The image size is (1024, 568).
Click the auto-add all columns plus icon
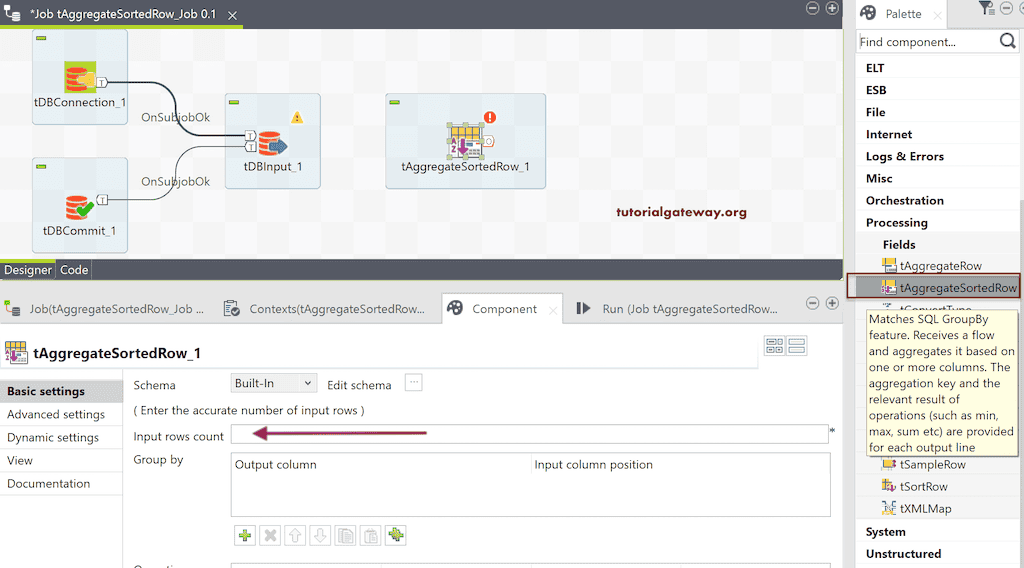[396, 535]
